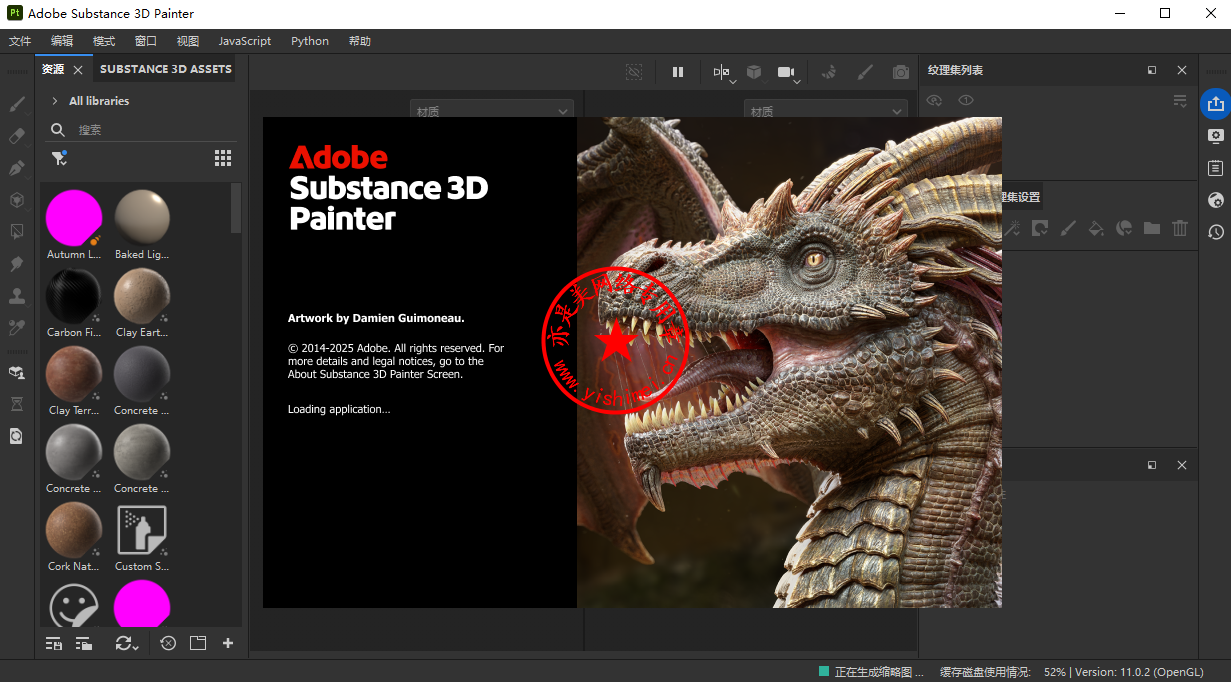Open the 材质 dropdown in the right viewport
Viewport: 1231px width, 682px height.
(x=826, y=111)
